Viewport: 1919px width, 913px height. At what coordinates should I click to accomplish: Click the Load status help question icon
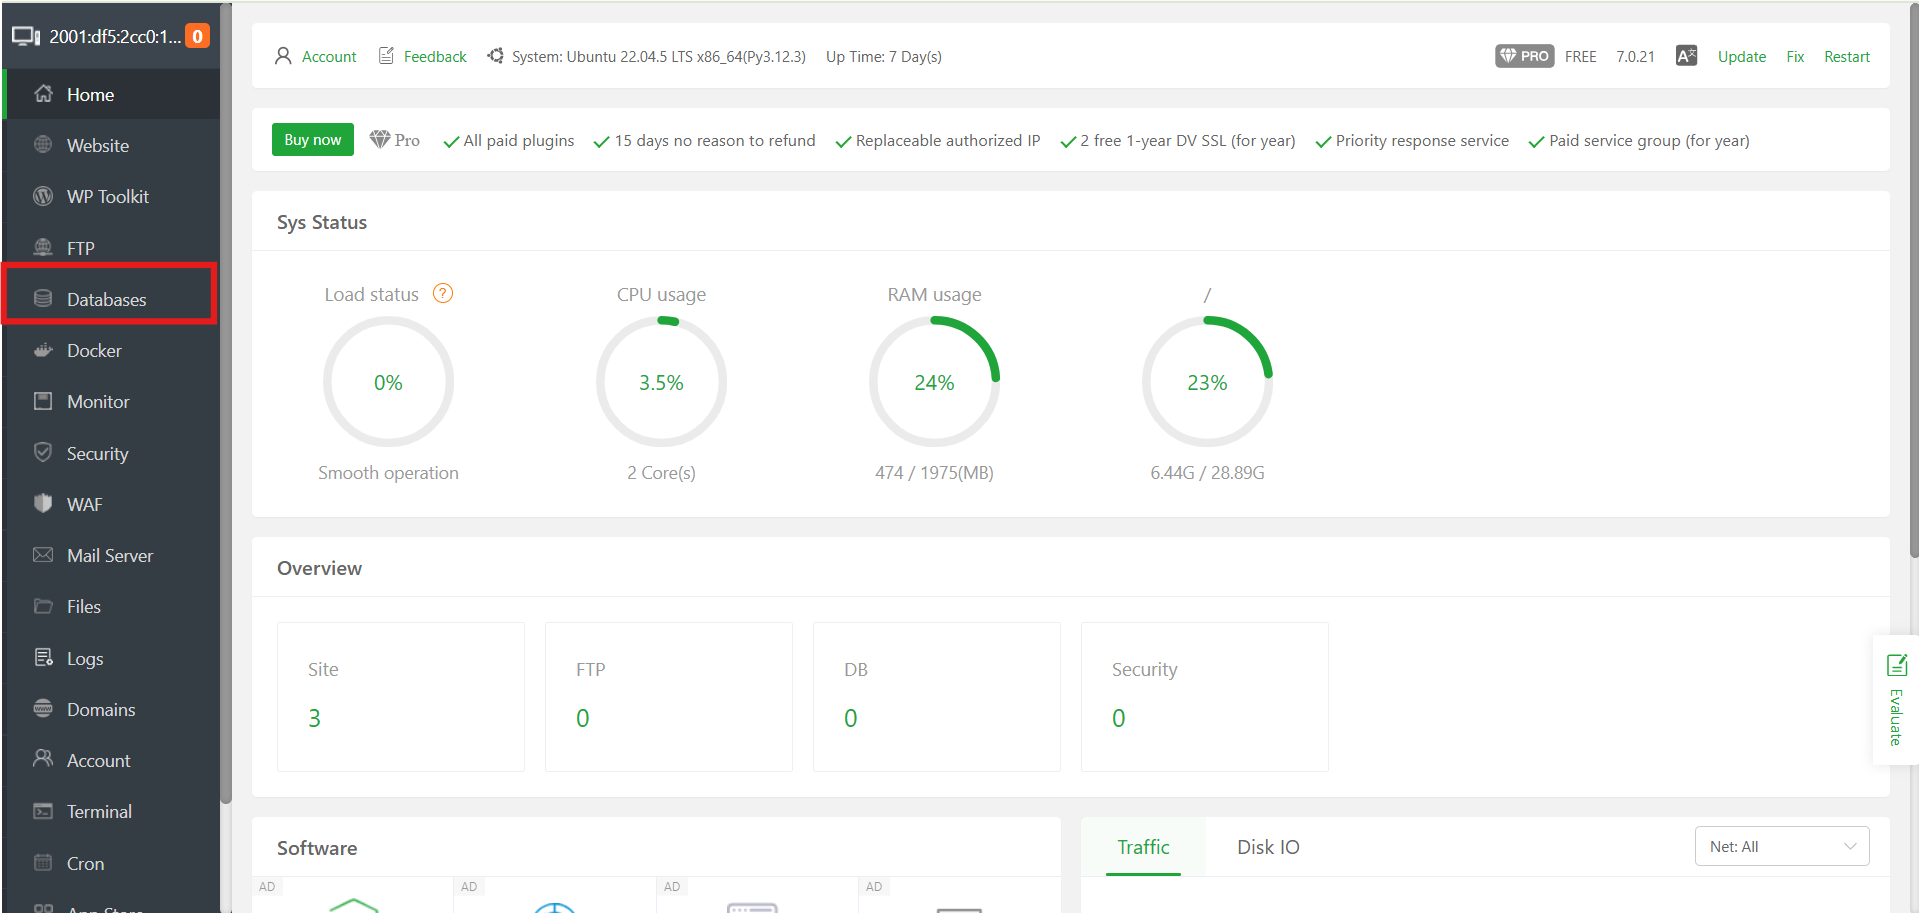click(x=443, y=293)
